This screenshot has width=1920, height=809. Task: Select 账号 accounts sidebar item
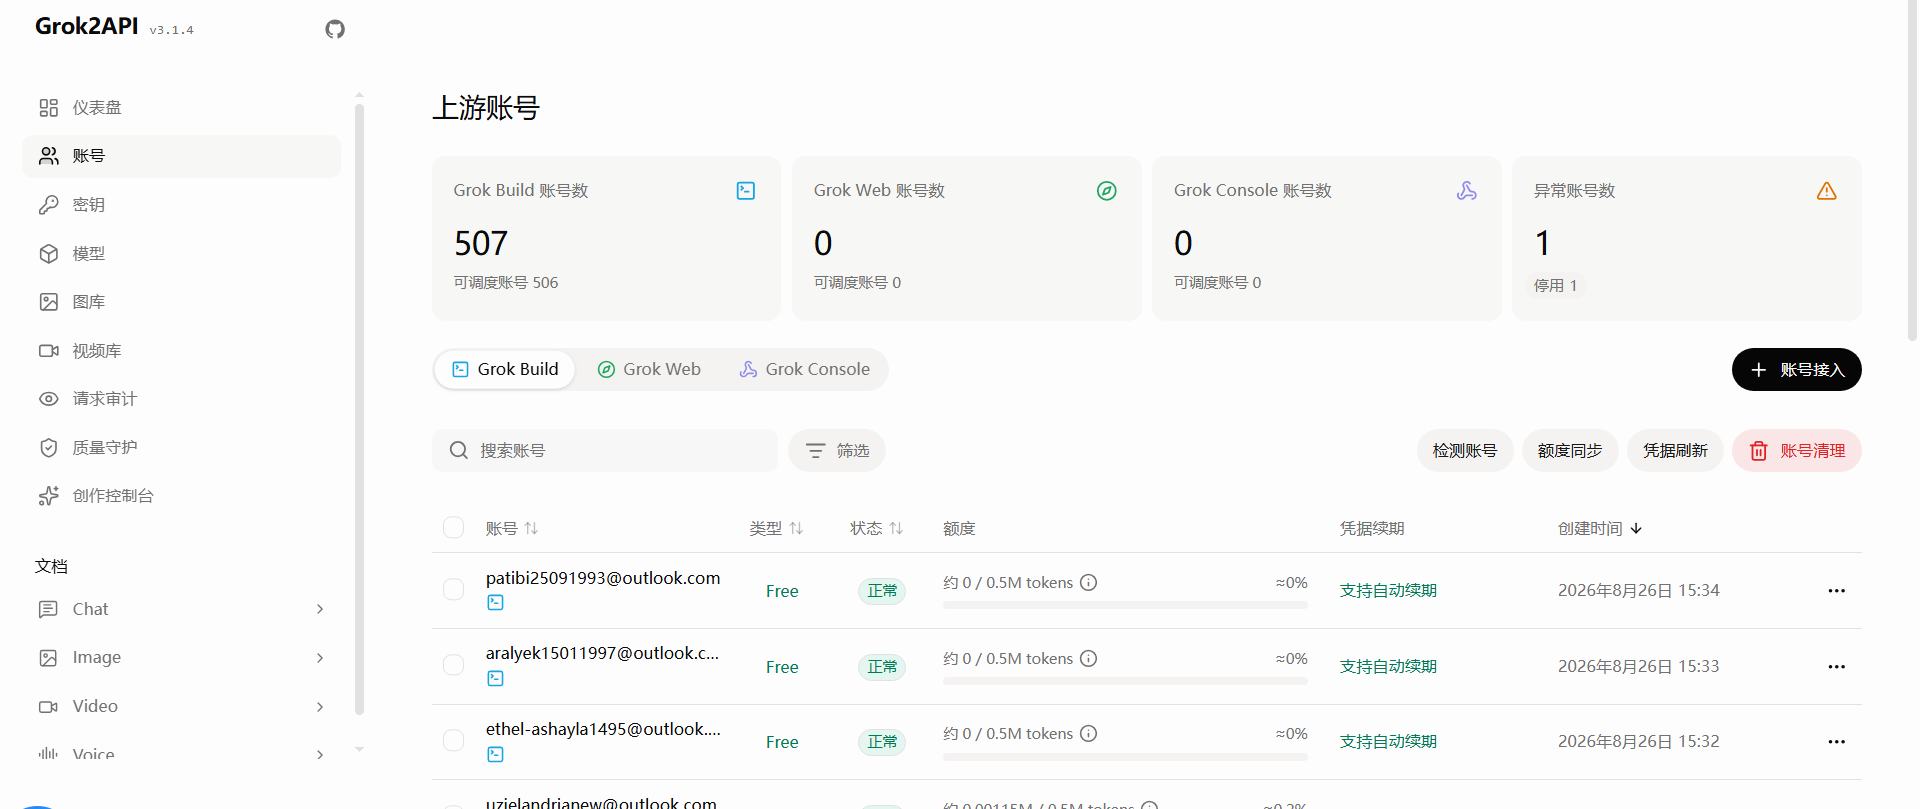pos(181,156)
